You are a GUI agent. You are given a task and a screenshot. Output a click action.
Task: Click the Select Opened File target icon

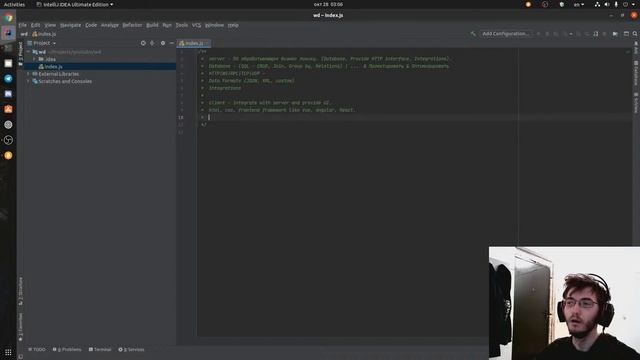[143, 43]
